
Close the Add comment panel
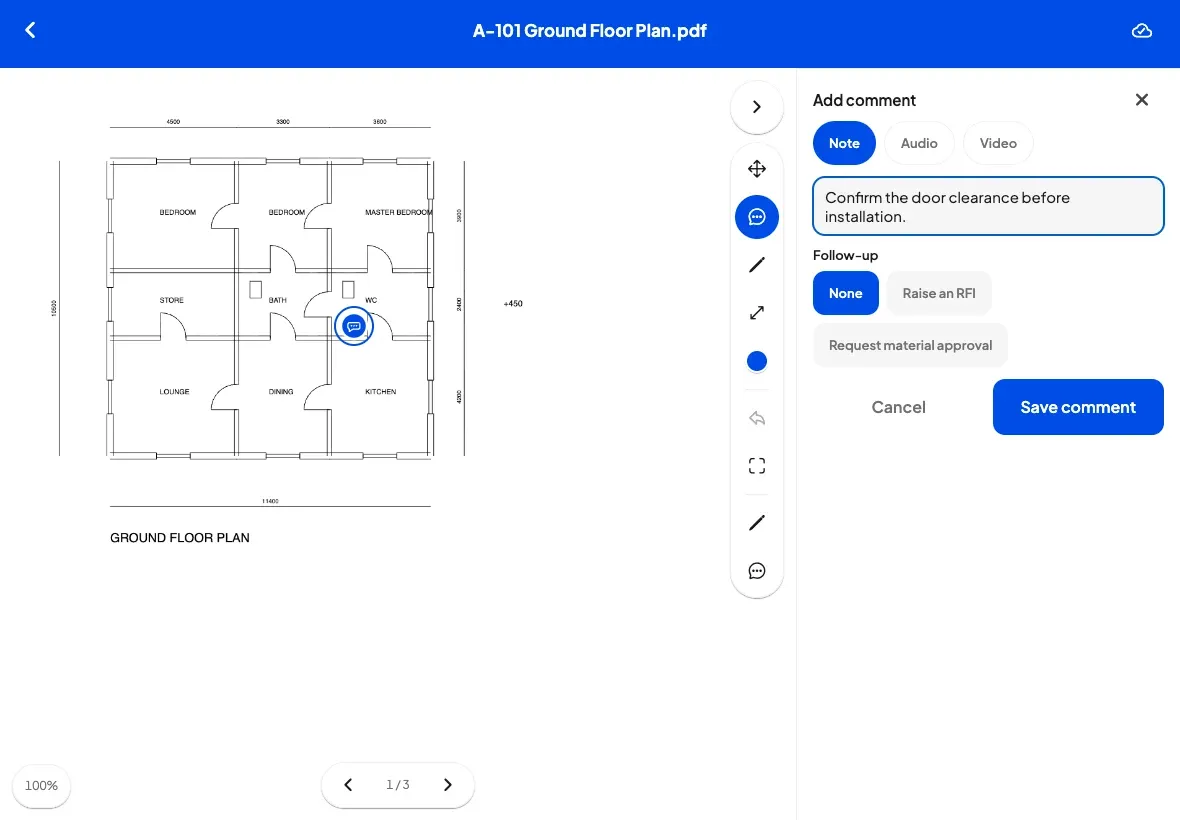pyautogui.click(x=1142, y=99)
